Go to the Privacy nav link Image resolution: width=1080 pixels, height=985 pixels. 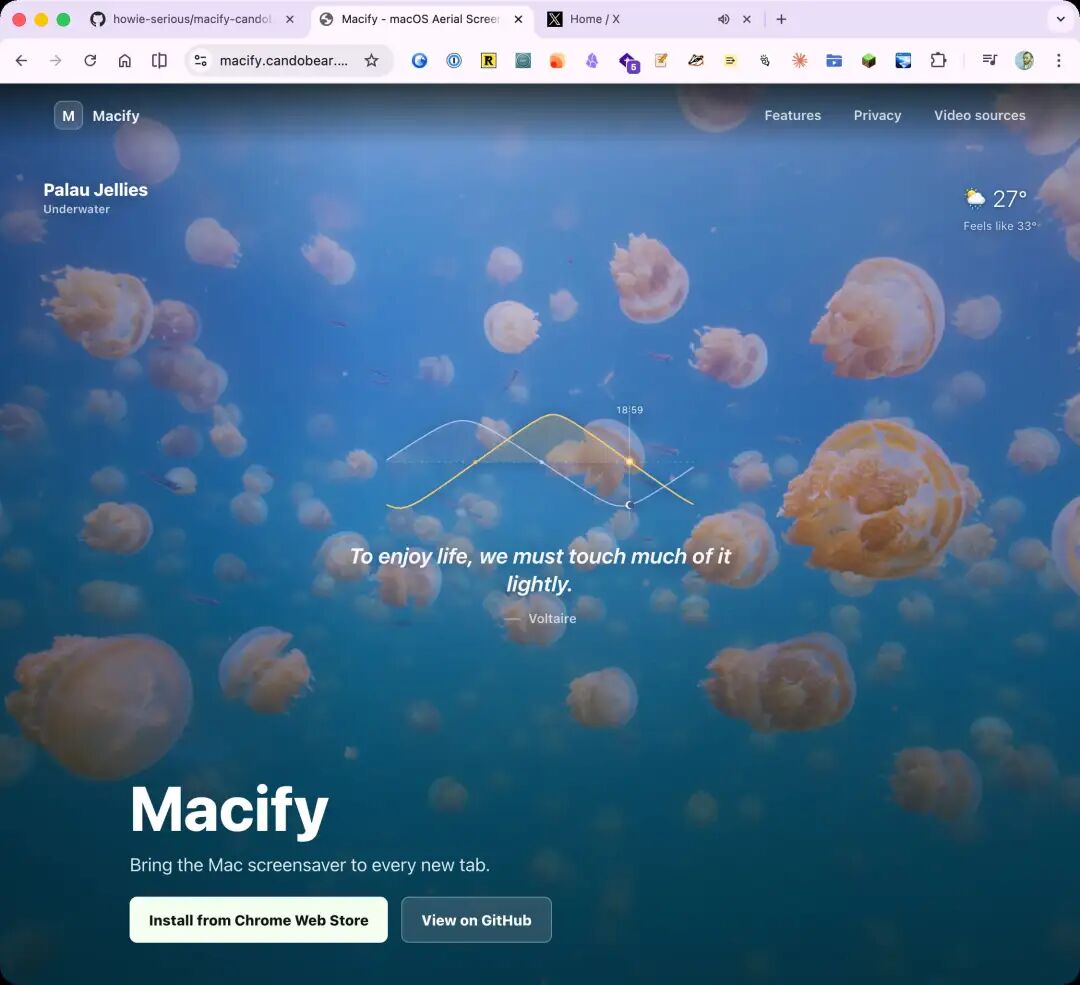click(x=878, y=116)
